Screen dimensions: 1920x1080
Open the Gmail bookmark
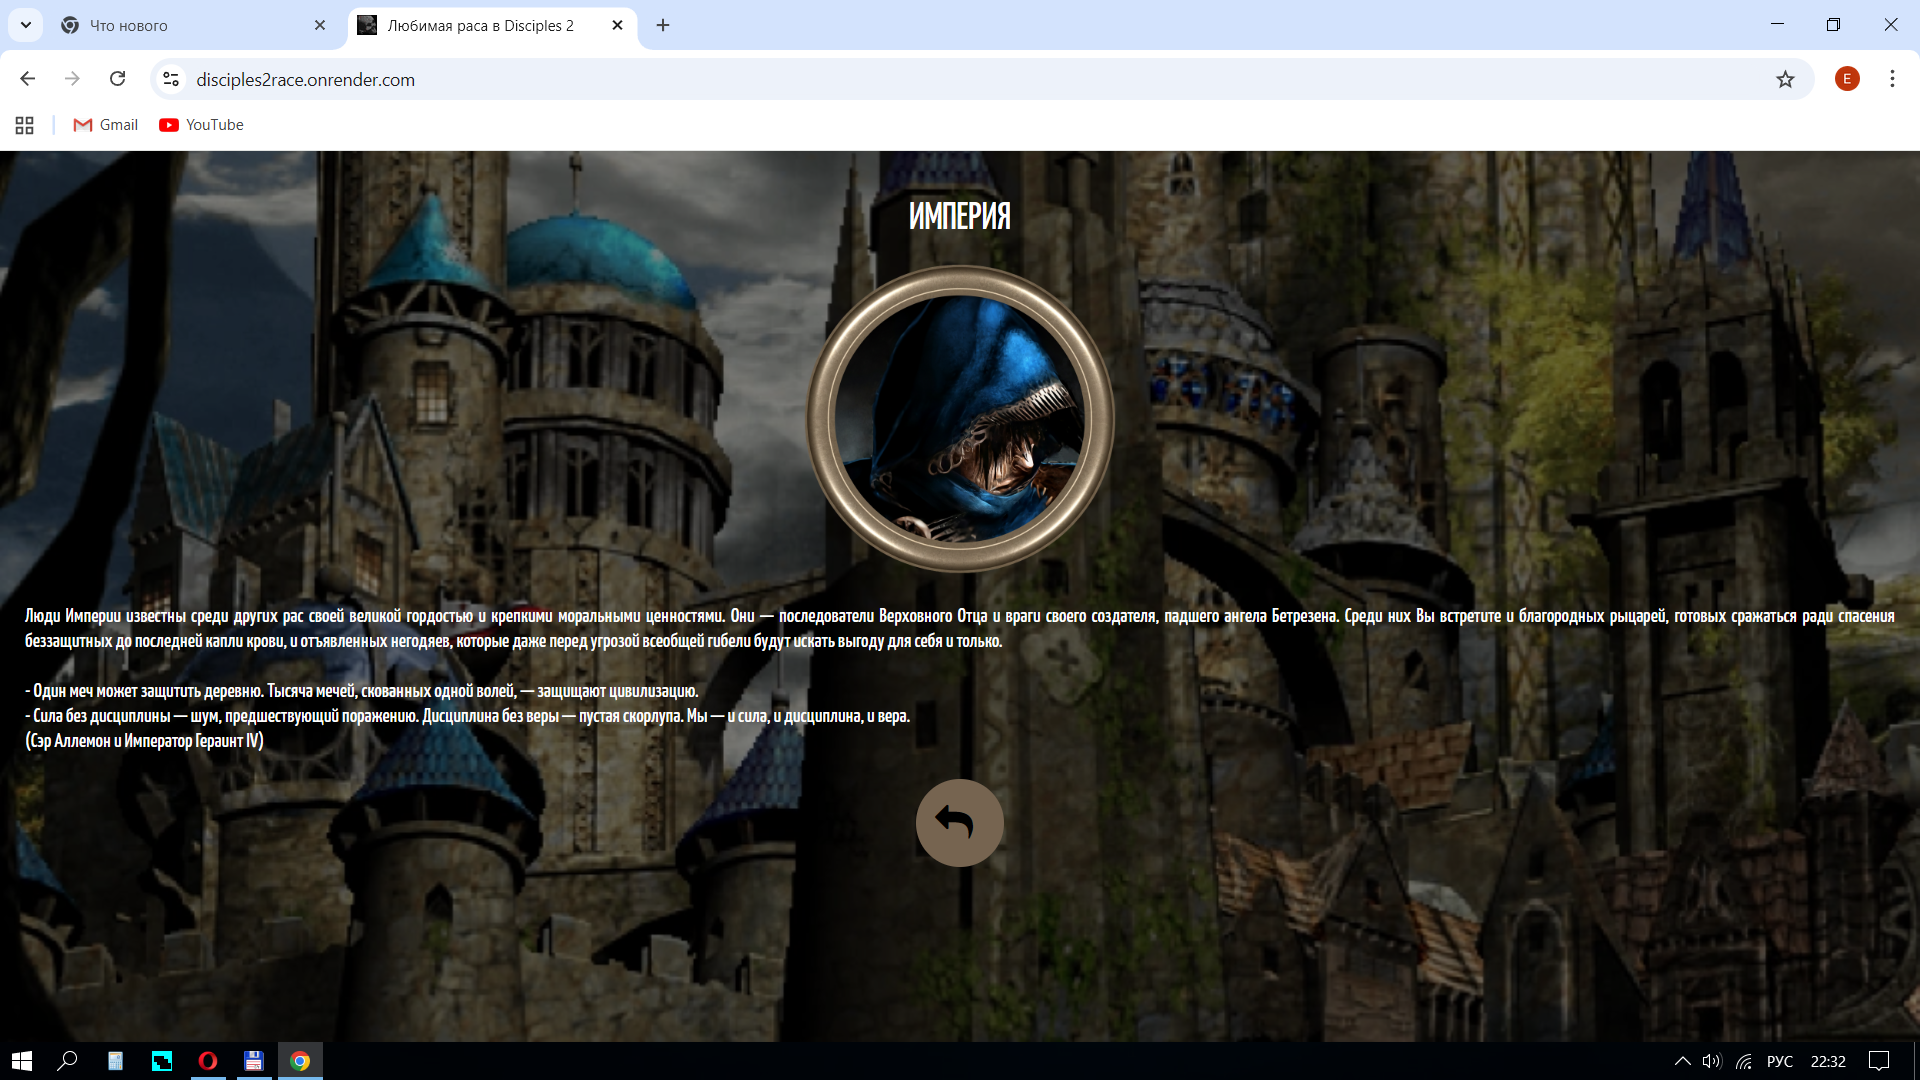point(106,125)
